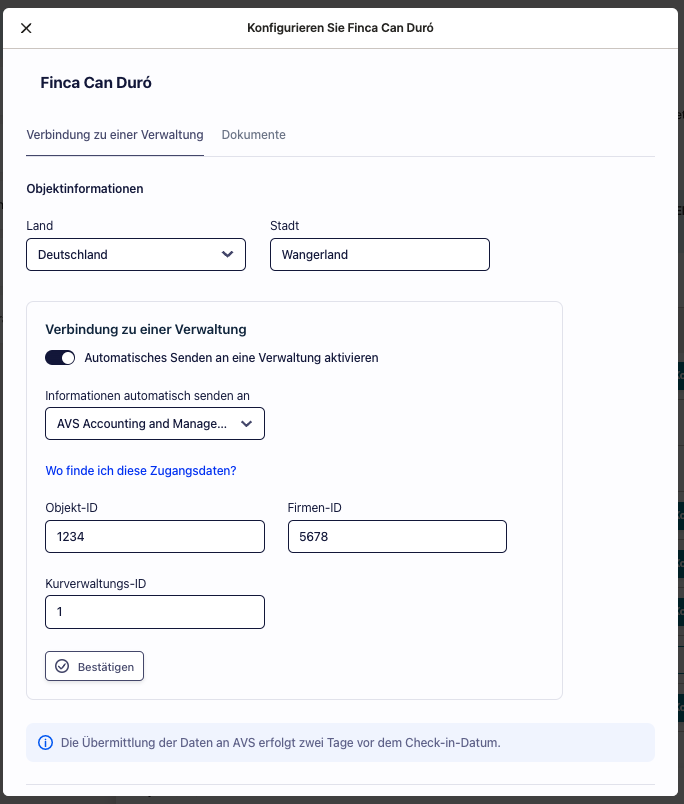Focus the Objekt-ID field with 1234
The height and width of the screenshot is (804, 684).
[x=155, y=536]
